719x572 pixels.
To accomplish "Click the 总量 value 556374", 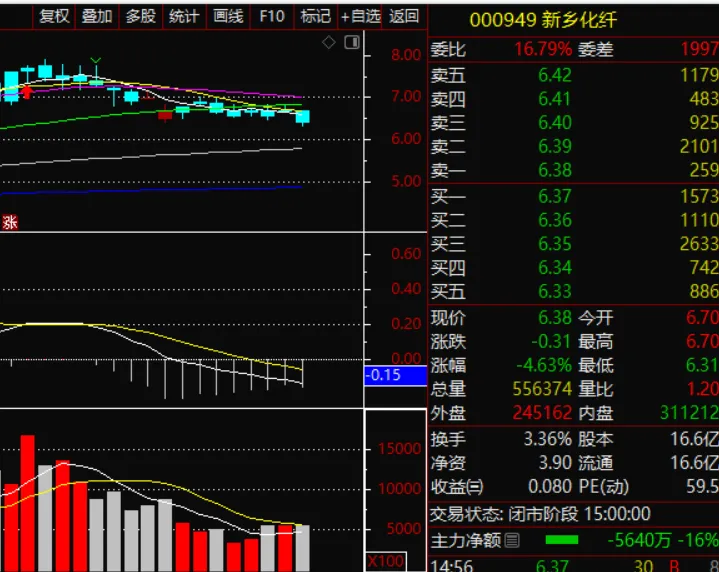I will click(x=542, y=389).
